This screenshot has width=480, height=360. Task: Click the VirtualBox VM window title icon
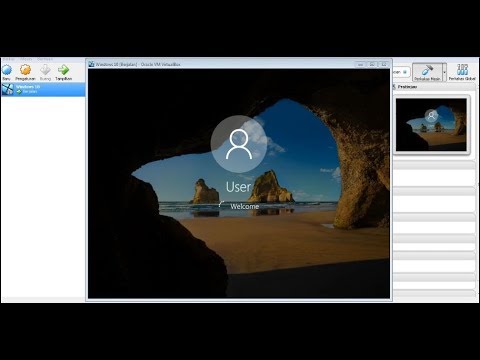coord(91,64)
